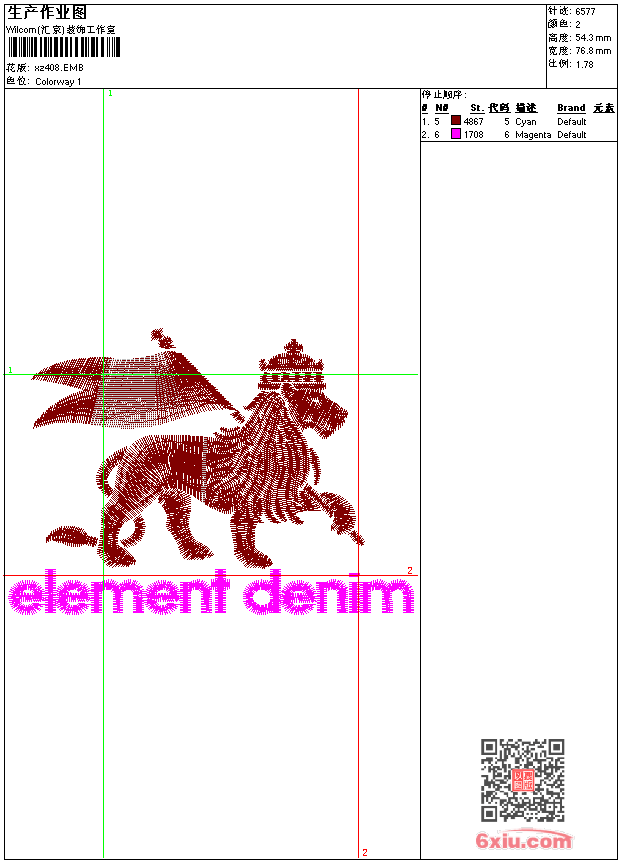Click needle number 5 in row 1
This screenshot has height=860, width=620.
(437, 122)
